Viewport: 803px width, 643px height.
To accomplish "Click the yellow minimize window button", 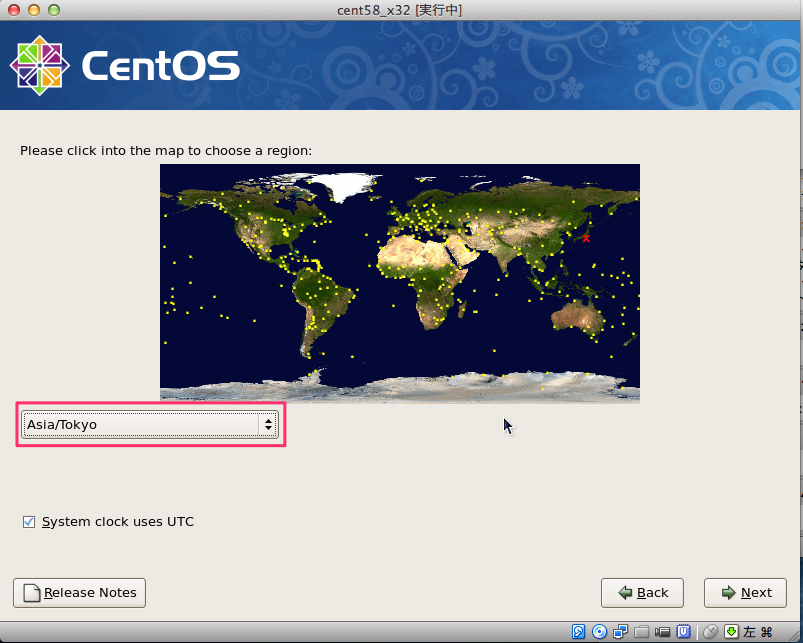I will (34, 10).
